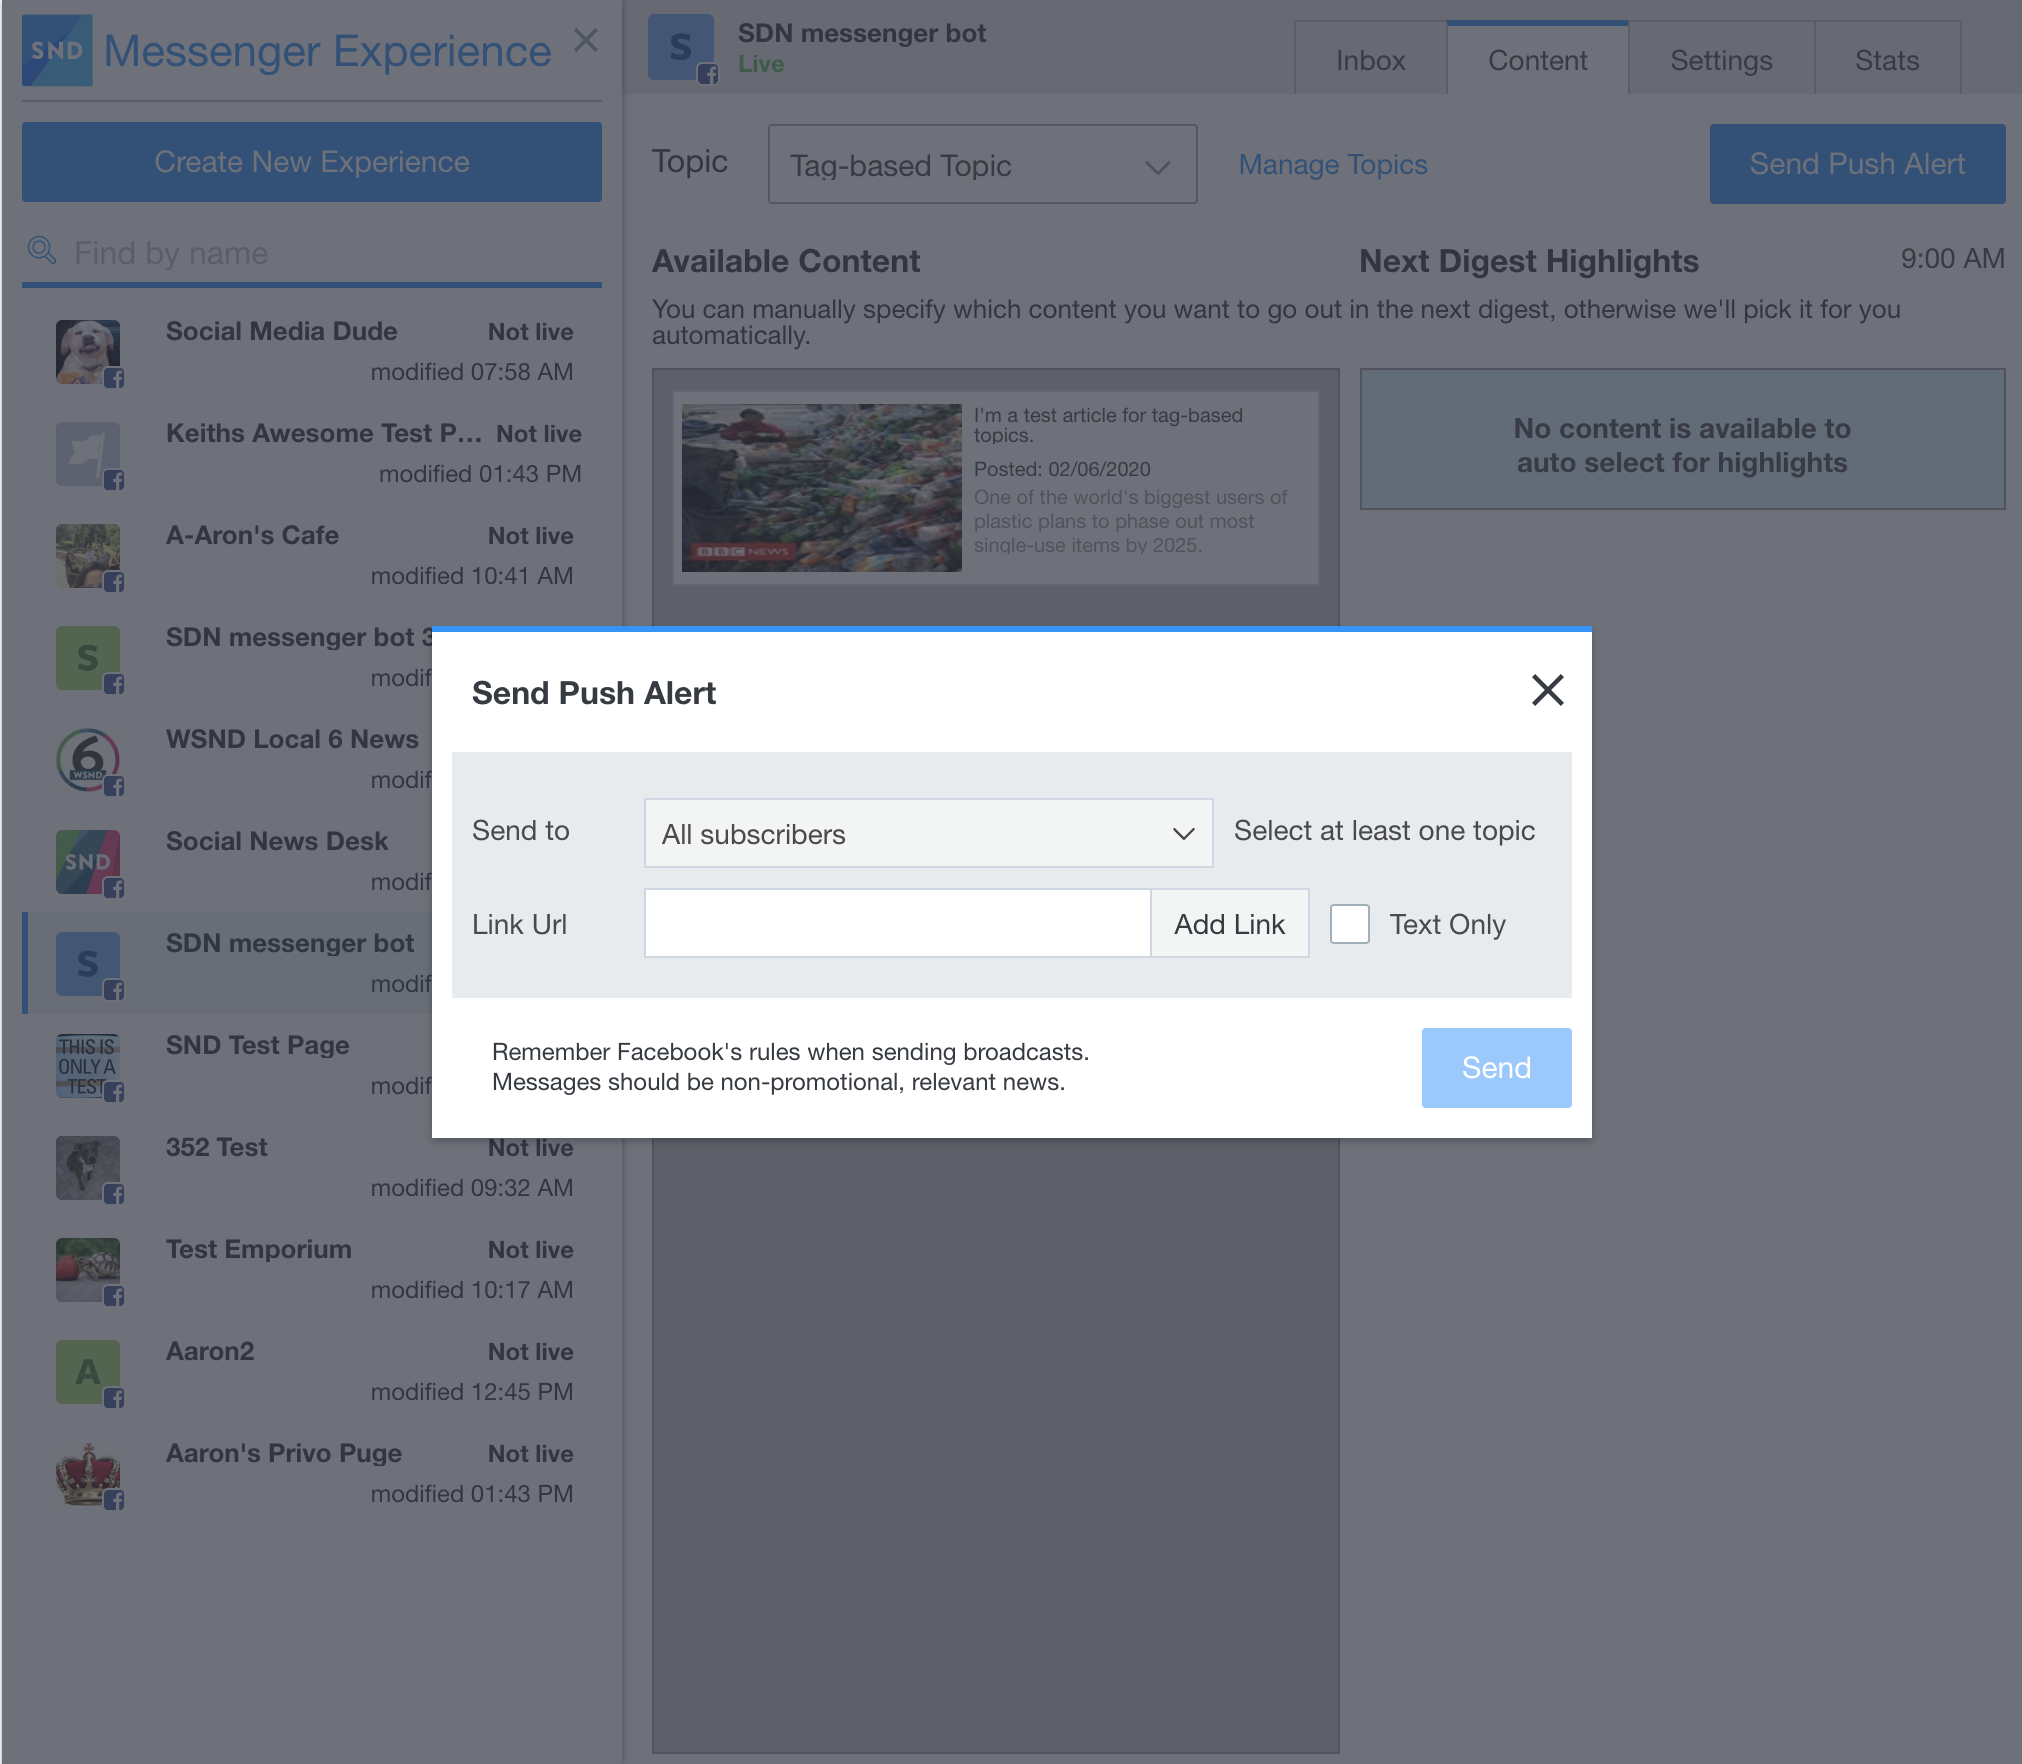Screen dimensions: 2022x1764
Task: Click the test article title text
Action: pos(1108,425)
